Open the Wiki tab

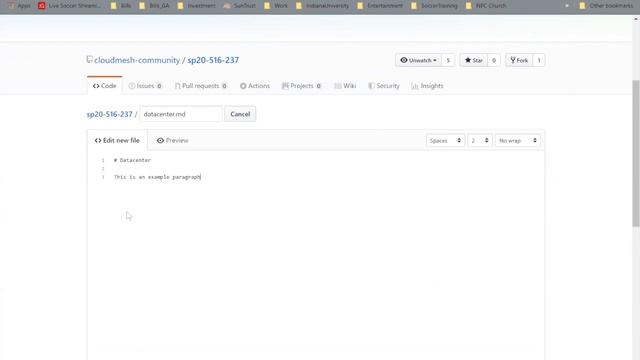click(x=345, y=86)
